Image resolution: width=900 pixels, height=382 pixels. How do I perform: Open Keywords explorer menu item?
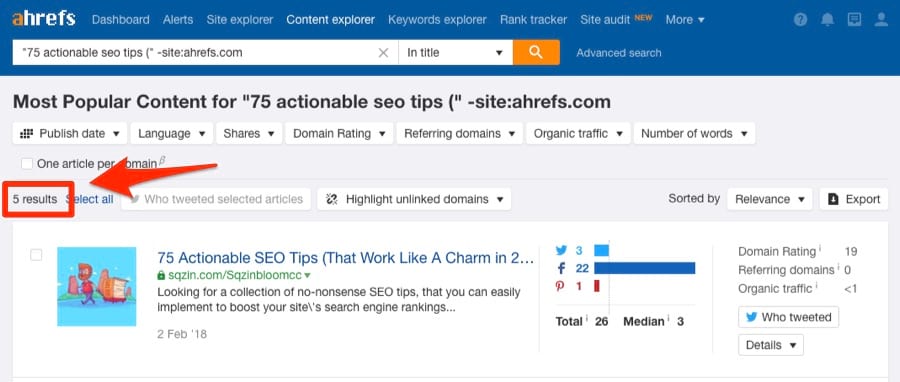[437, 20]
